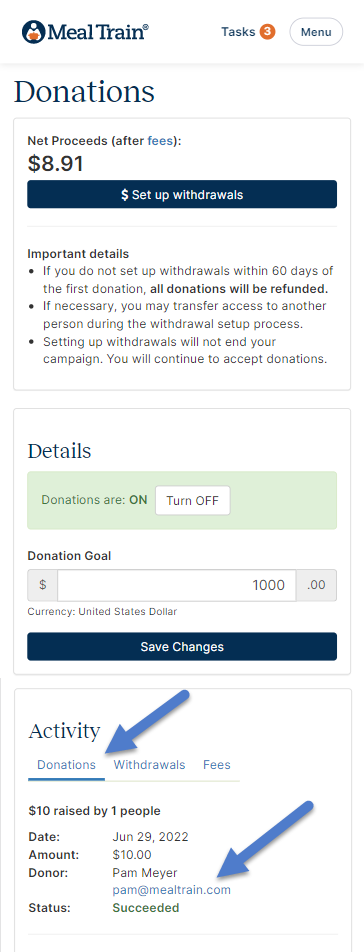Viewport: 364px width, 952px height.
Task: Select the Donations activity tab
Action: pos(66,765)
